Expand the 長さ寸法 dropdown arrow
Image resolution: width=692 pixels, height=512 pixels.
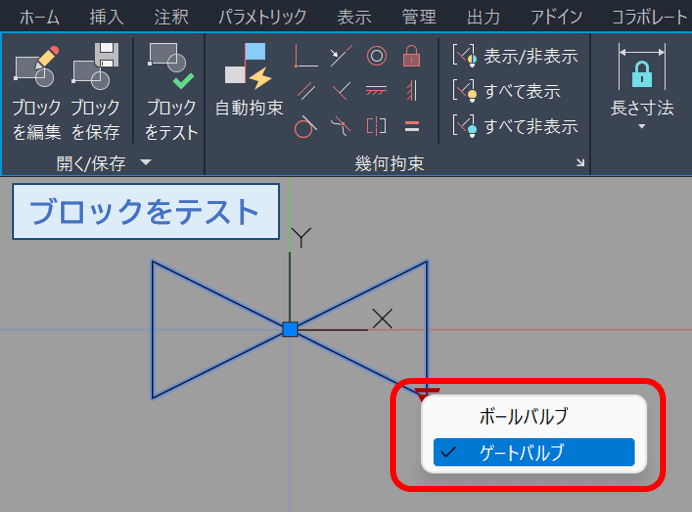coord(642,127)
